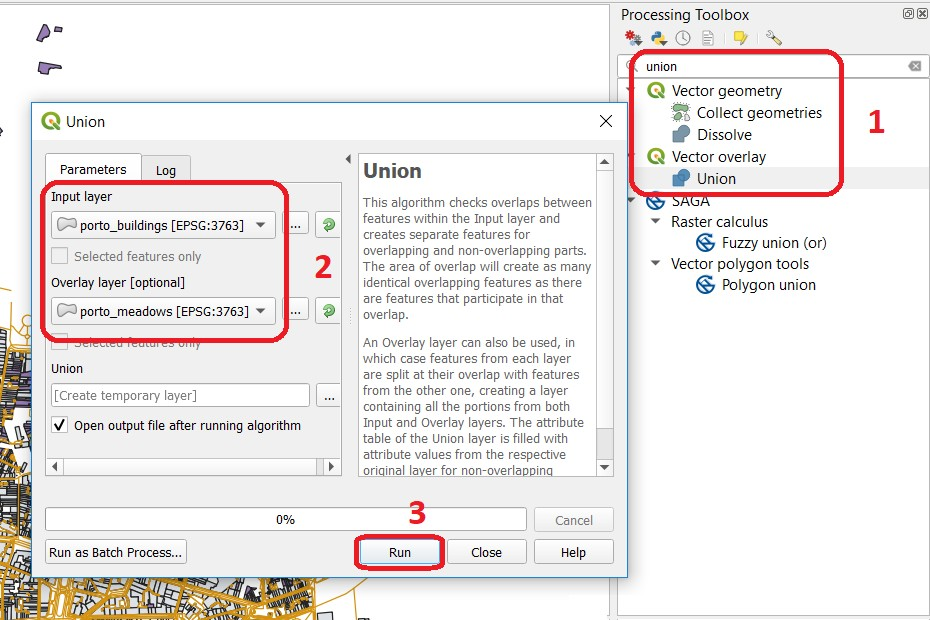The height and width of the screenshot is (620, 930).
Task: Click the 0% progress bar
Action: [286, 519]
